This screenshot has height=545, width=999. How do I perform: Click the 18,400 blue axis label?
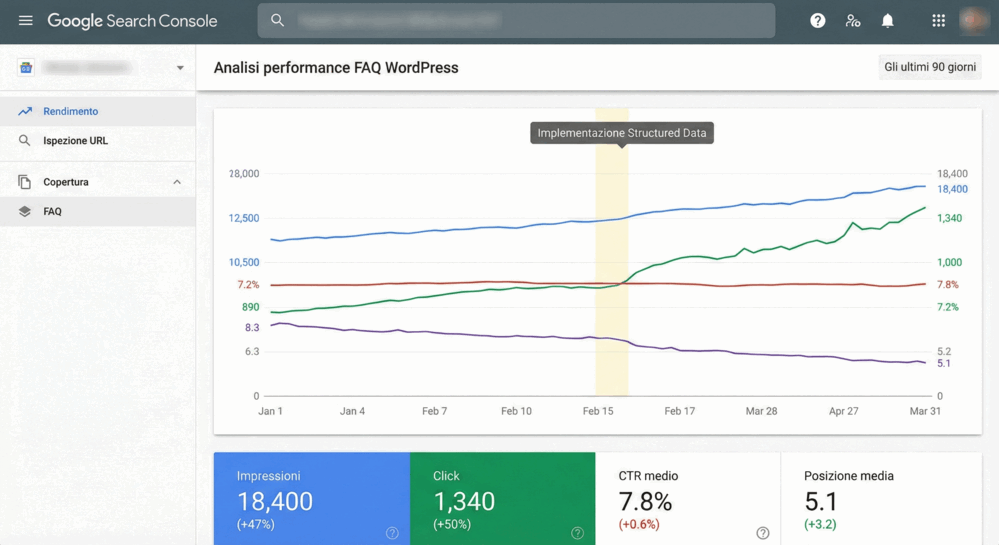click(x=952, y=189)
